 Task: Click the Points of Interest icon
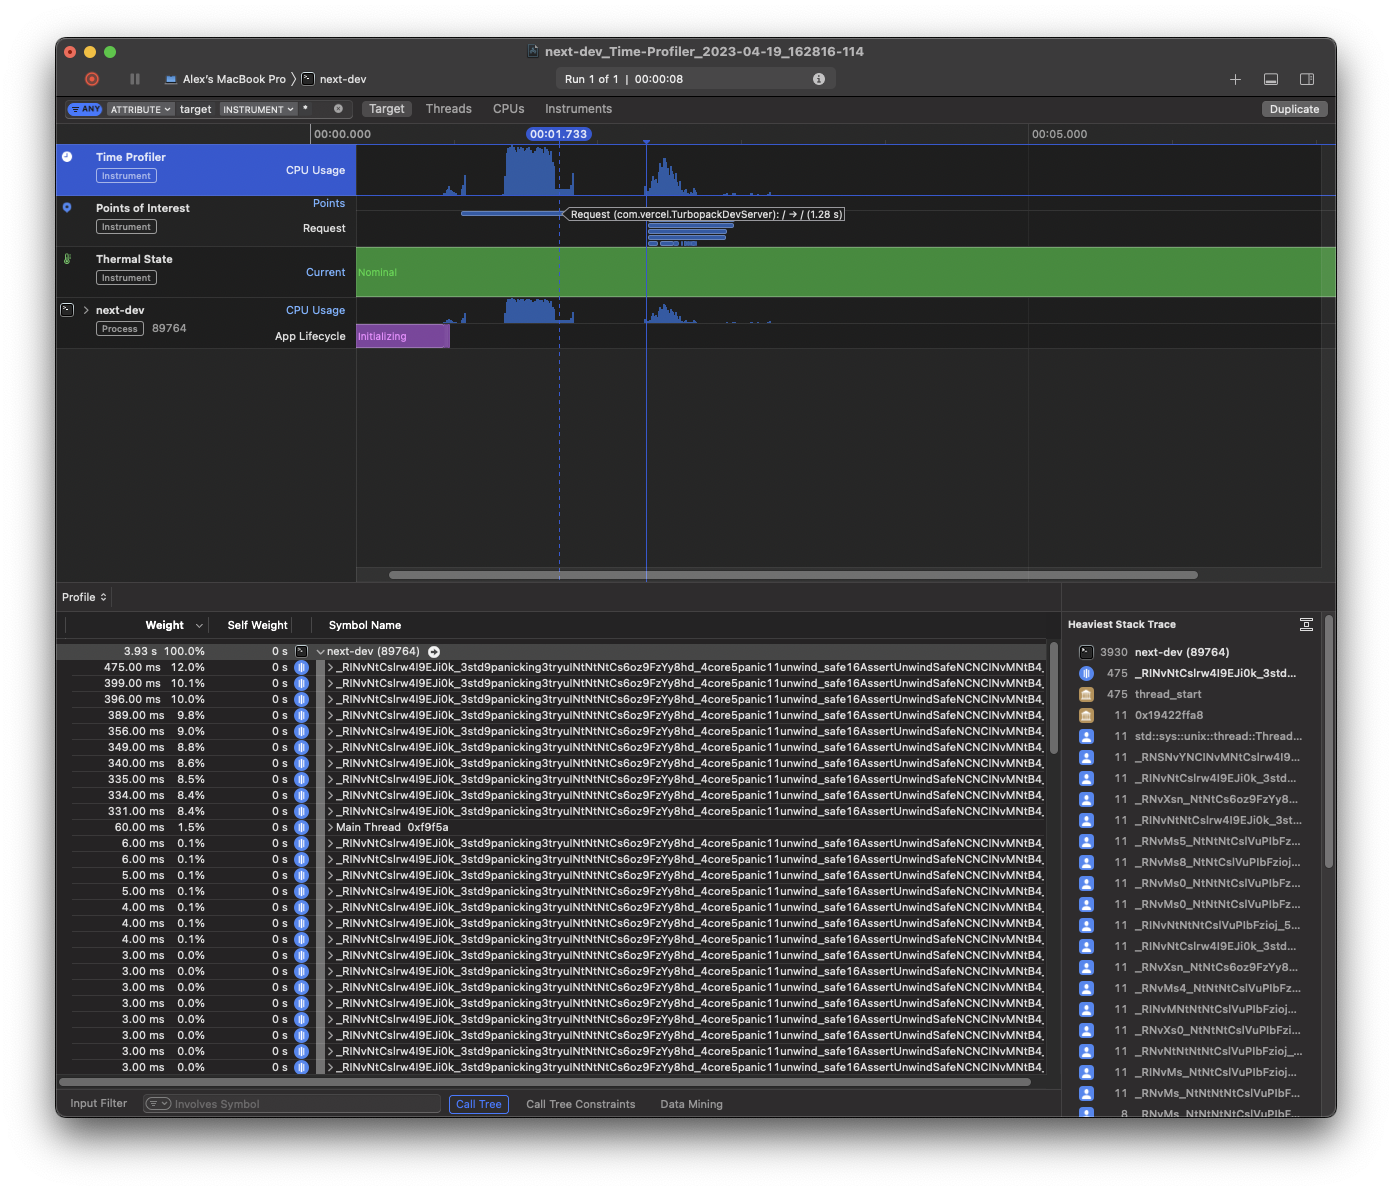(67, 208)
